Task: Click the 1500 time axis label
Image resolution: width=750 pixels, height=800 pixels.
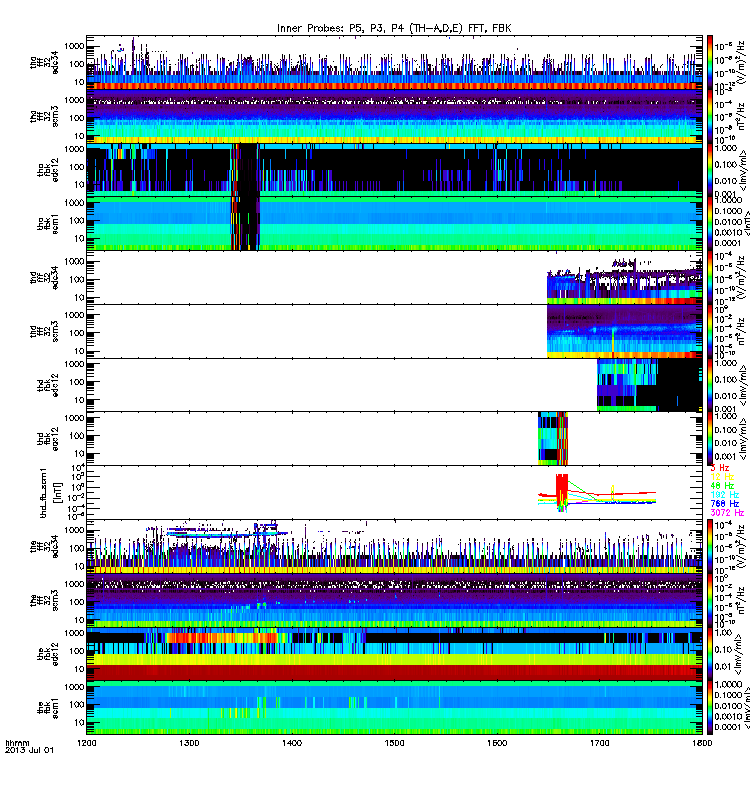Action: (394, 743)
